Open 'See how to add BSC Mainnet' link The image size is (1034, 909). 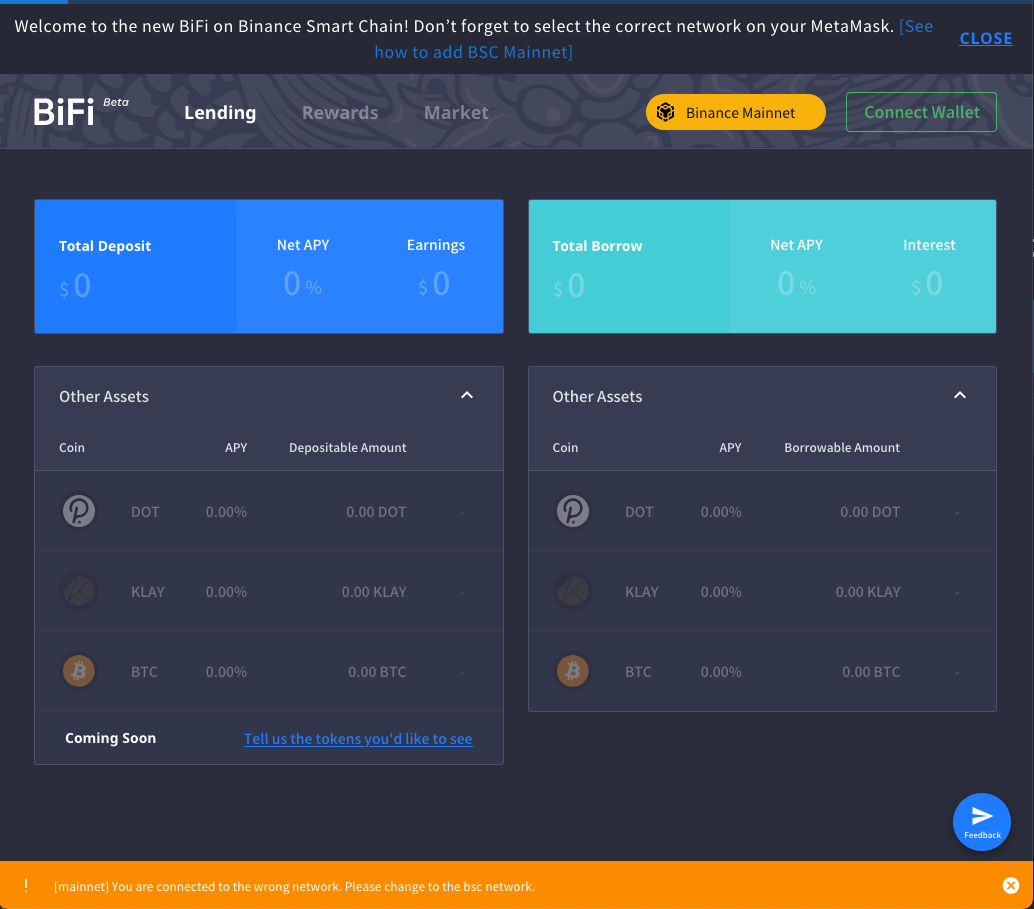tap(473, 52)
